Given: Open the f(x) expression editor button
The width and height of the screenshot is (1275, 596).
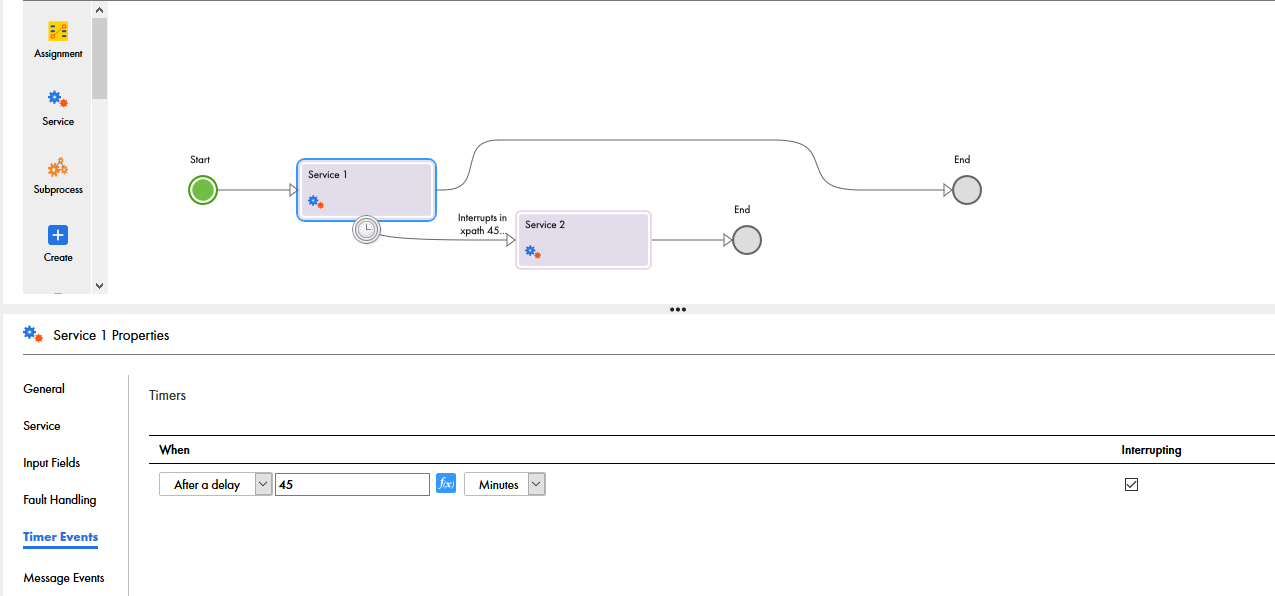Looking at the screenshot, I should [446, 484].
